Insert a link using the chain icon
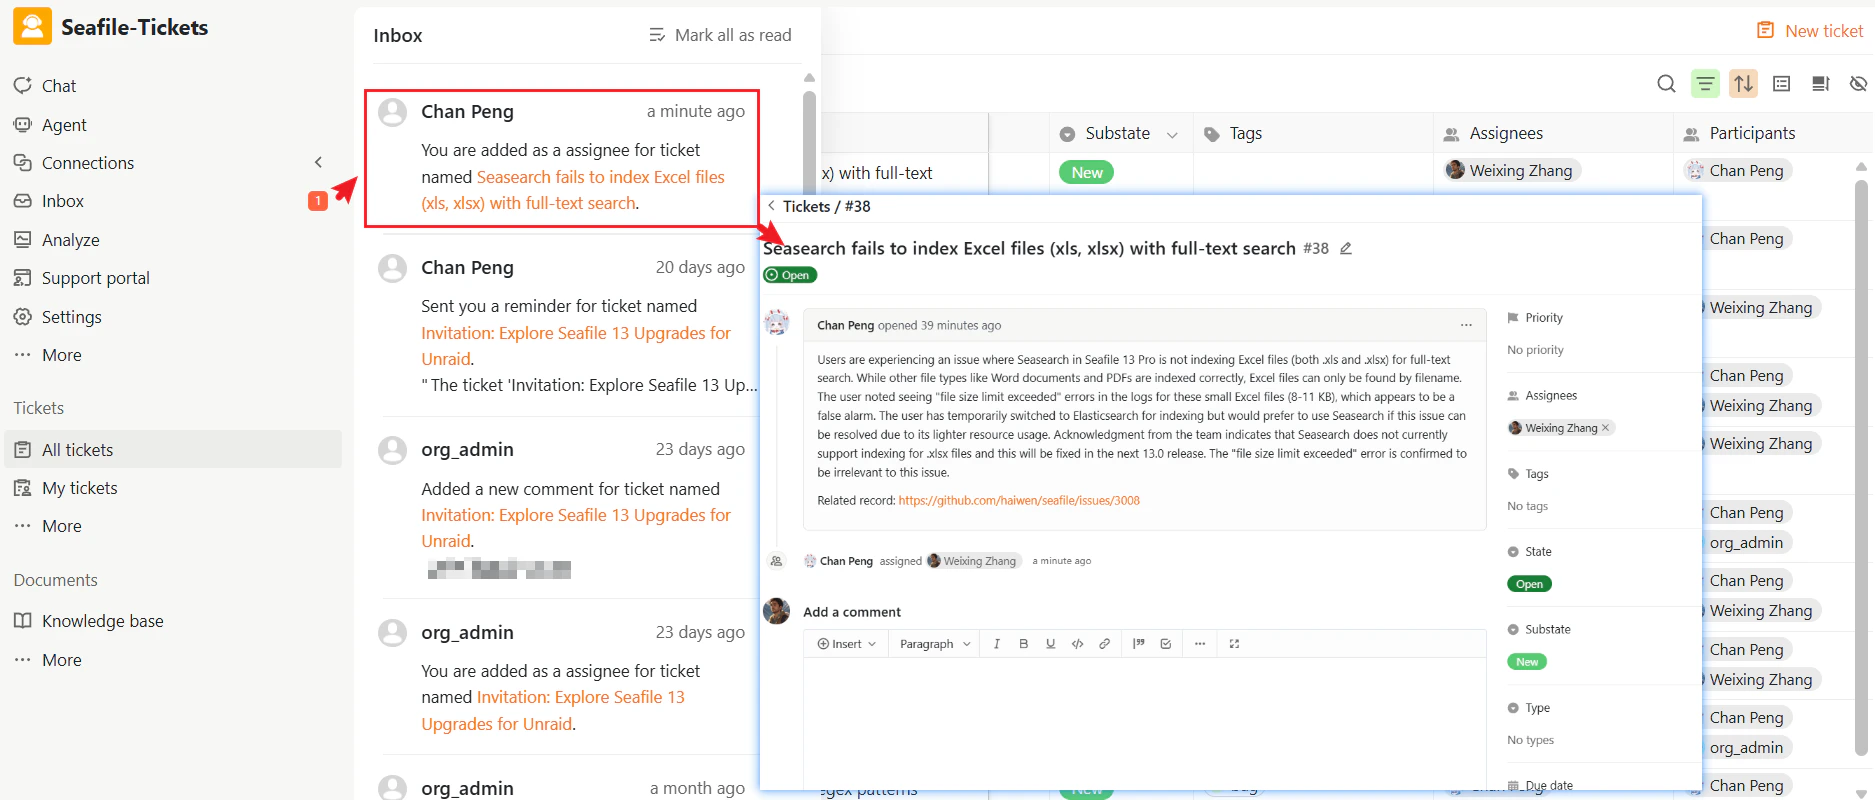Image resolution: width=1875 pixels, height=800 pixels. tap(1104, 644)
